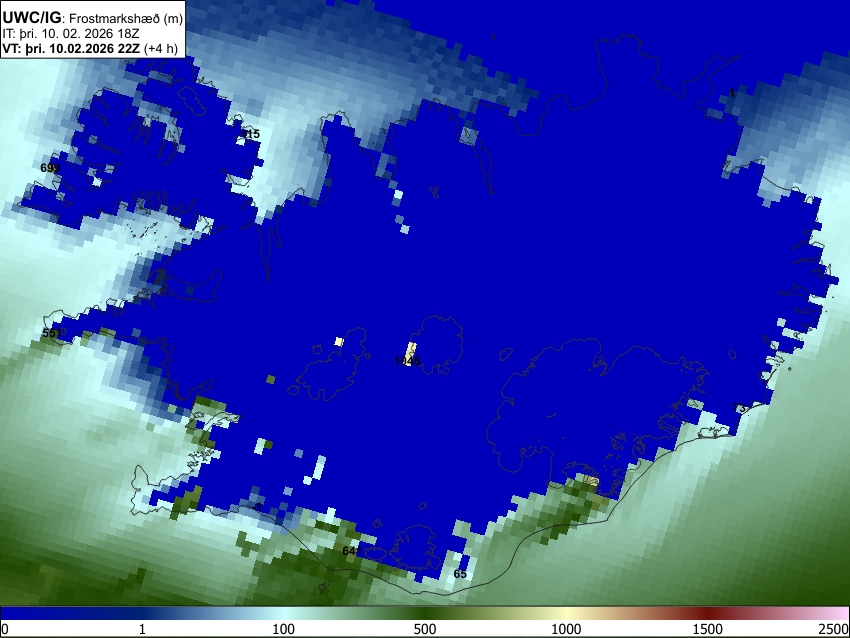850x638 pixels.
Task: Click the 'UWC/IG' title label
Action: tap(31, 17)
